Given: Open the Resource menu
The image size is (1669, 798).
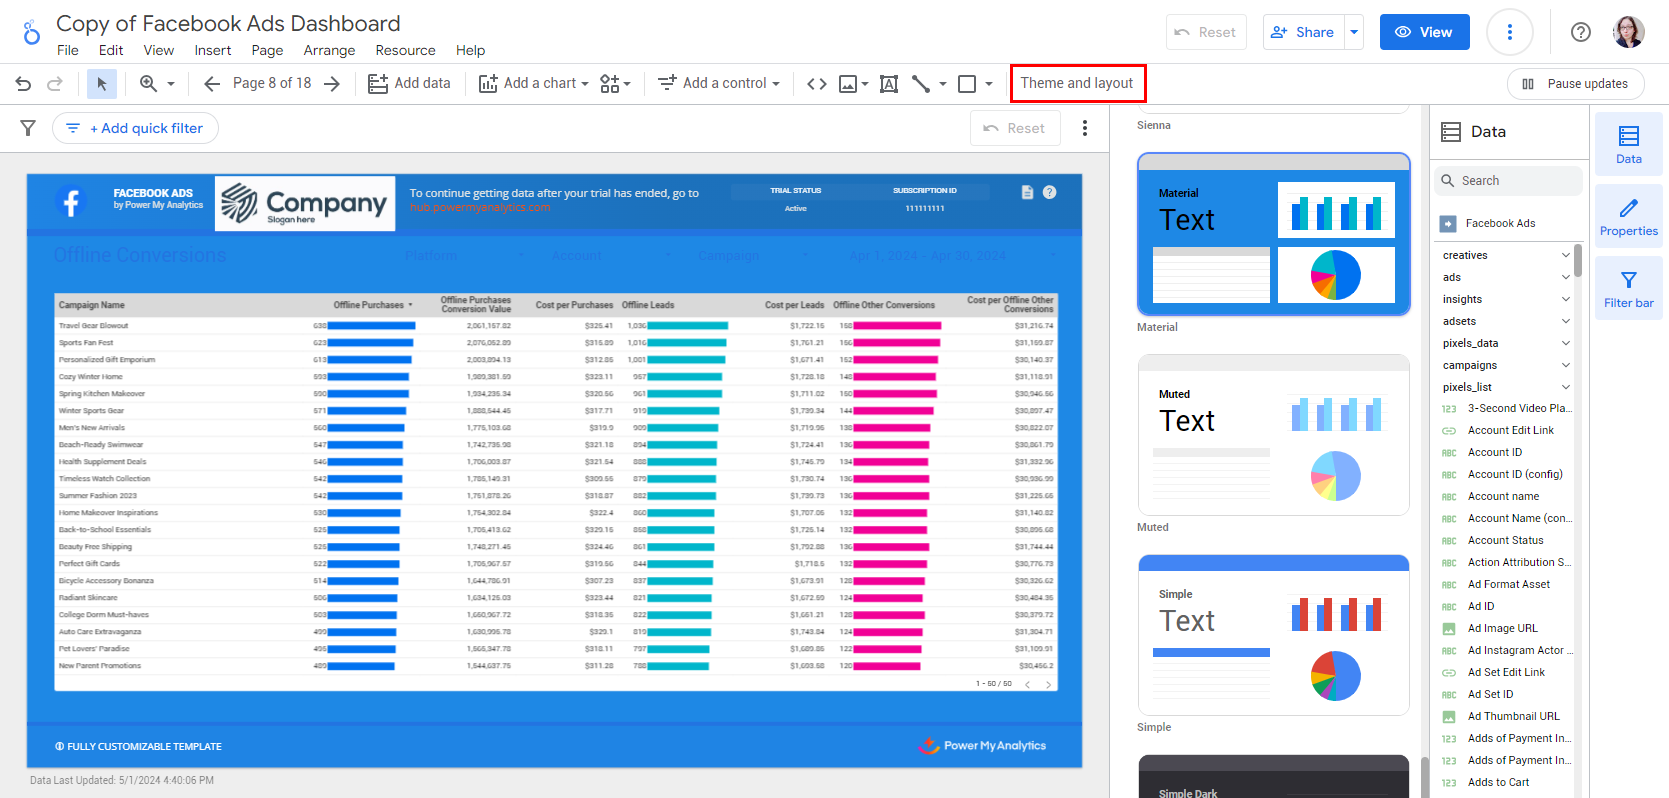Looking at the screenshot, I should (x=405, y=50).
